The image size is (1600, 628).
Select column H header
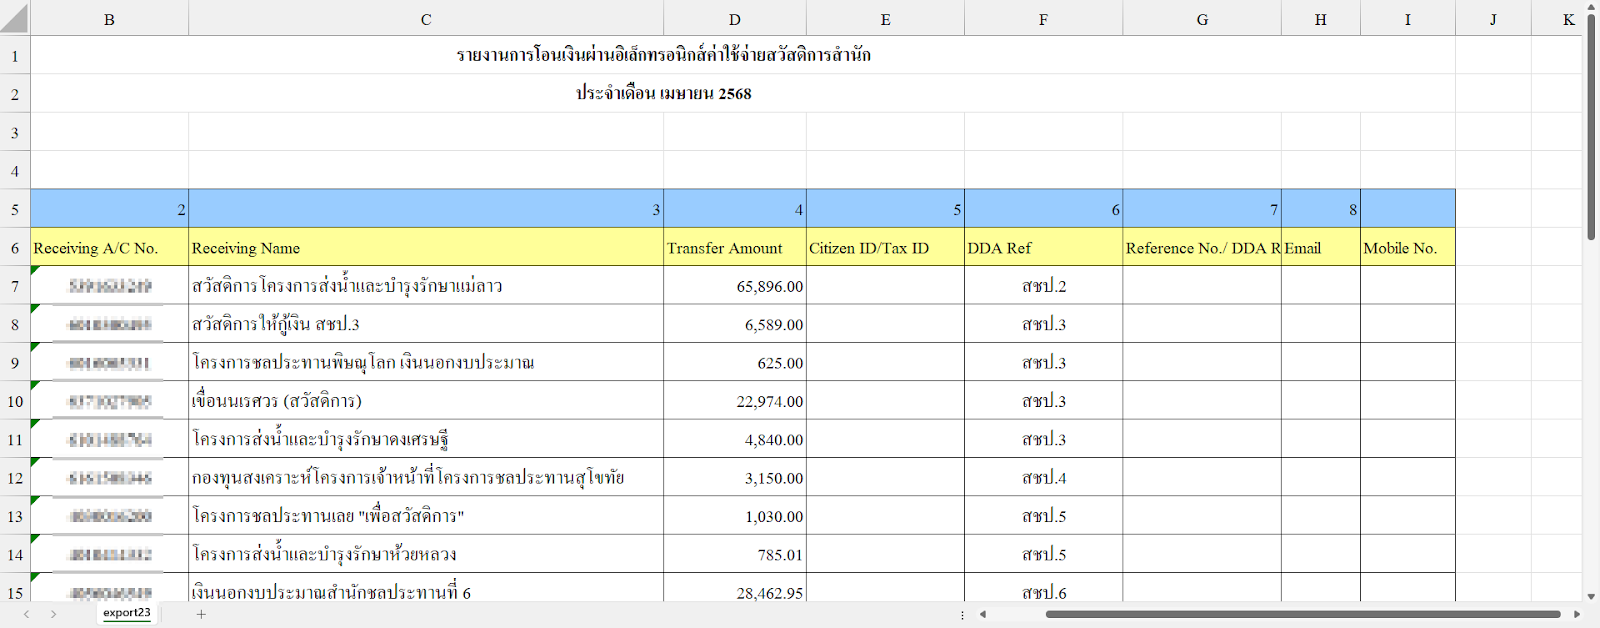[1321, 19]
